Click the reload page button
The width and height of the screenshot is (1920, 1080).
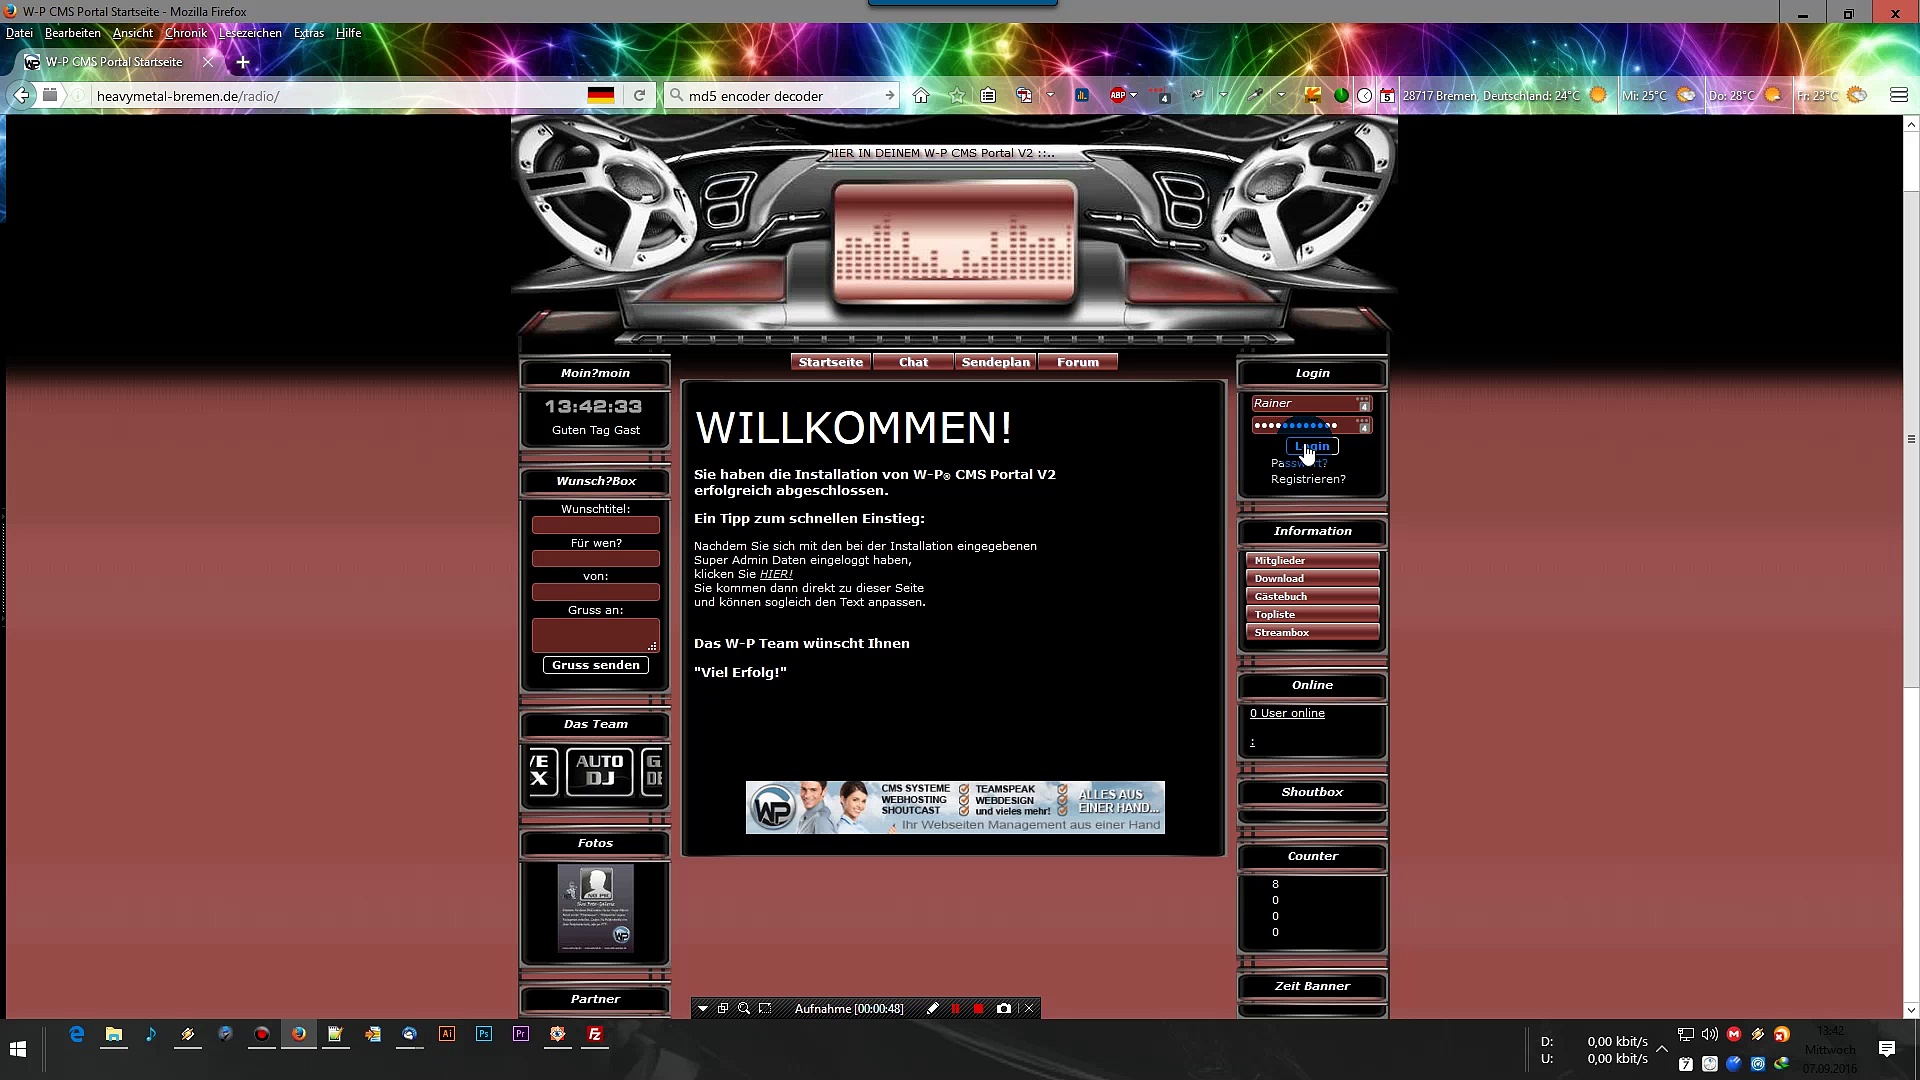[639, 96]
